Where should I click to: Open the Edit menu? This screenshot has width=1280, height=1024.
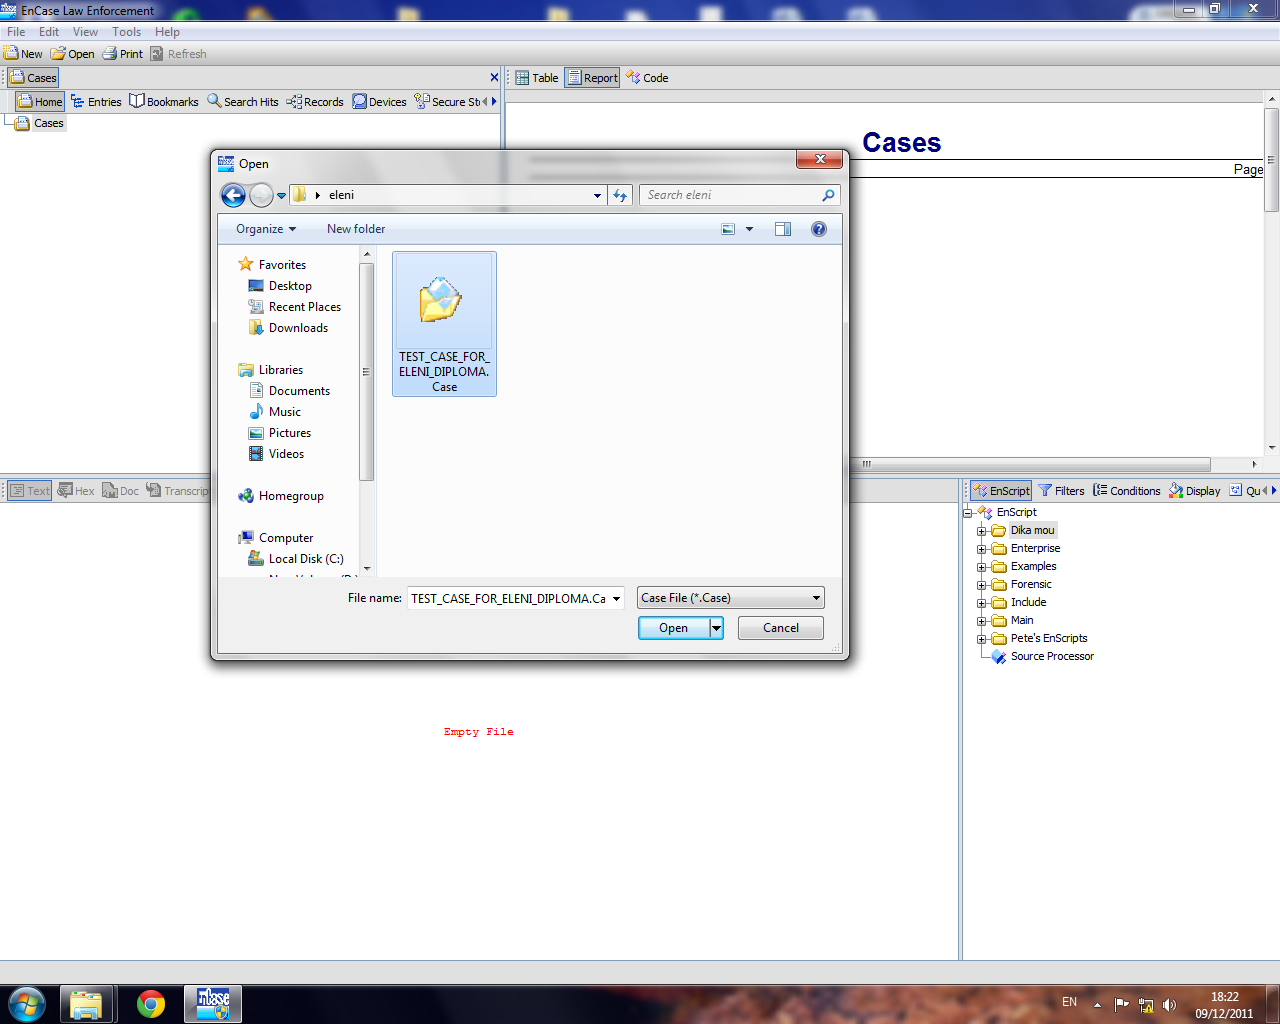click(x=49, y=32)
